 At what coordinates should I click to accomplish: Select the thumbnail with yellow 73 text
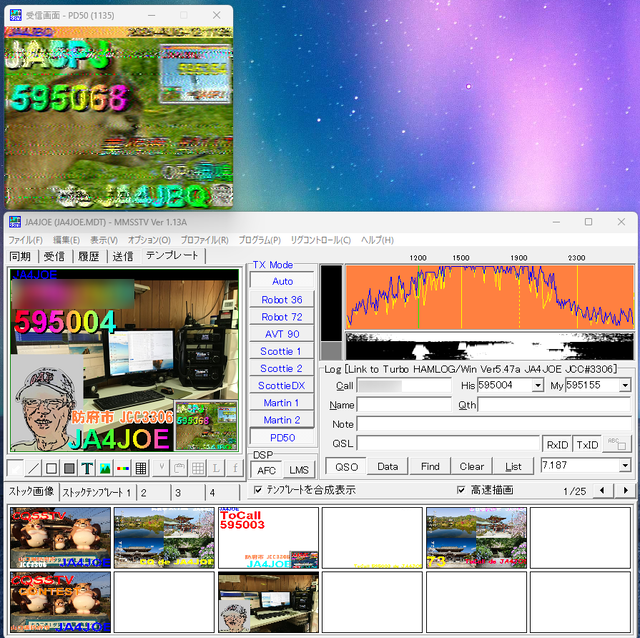[x=476, y=538]
